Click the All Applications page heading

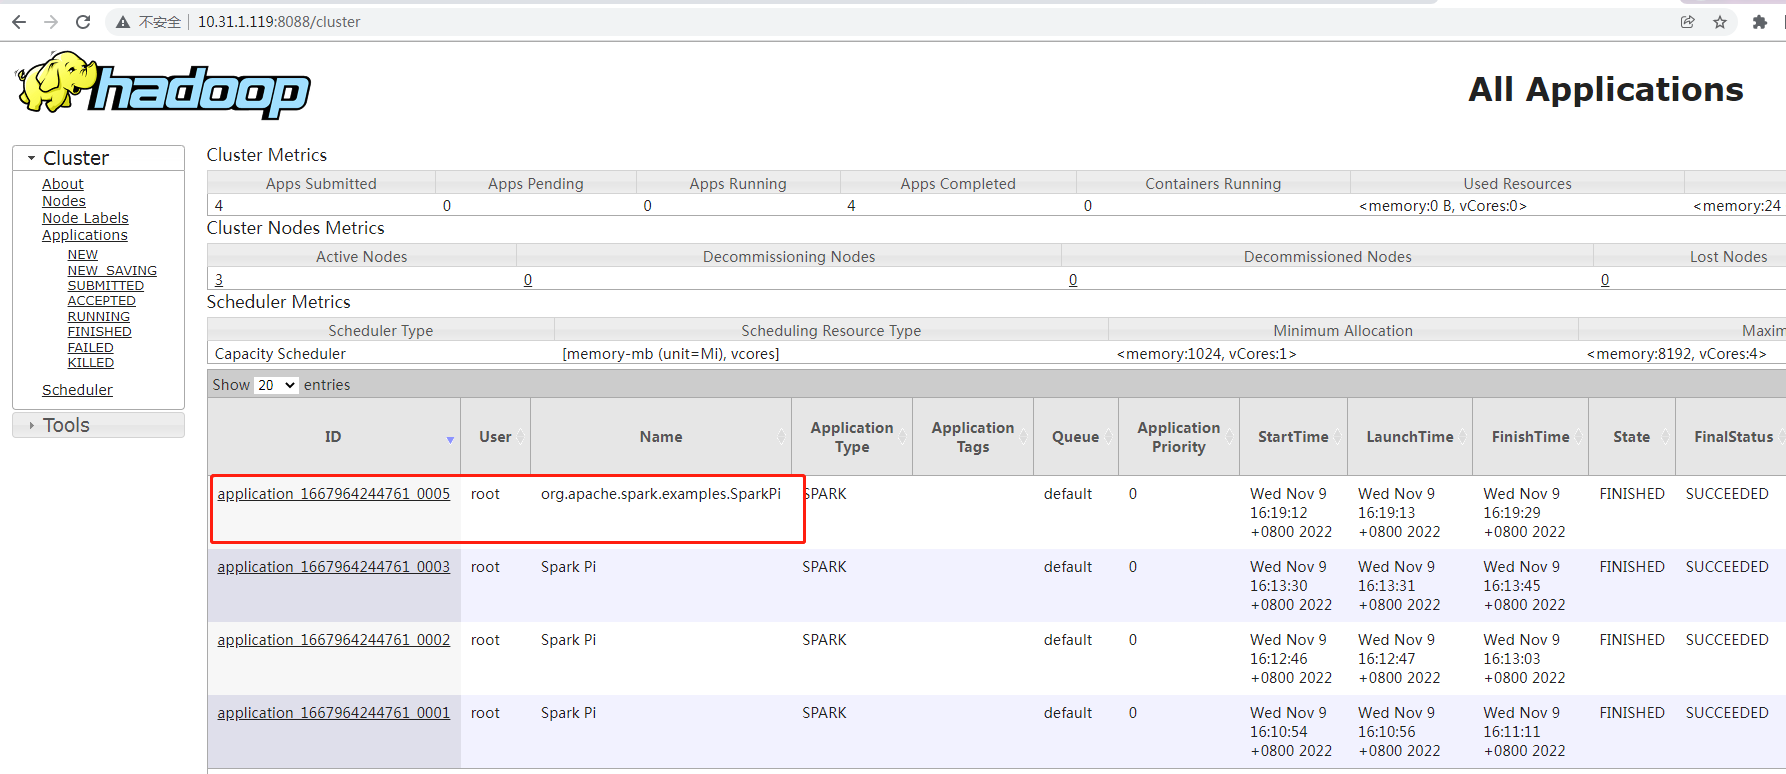[x=1606, y=90]
